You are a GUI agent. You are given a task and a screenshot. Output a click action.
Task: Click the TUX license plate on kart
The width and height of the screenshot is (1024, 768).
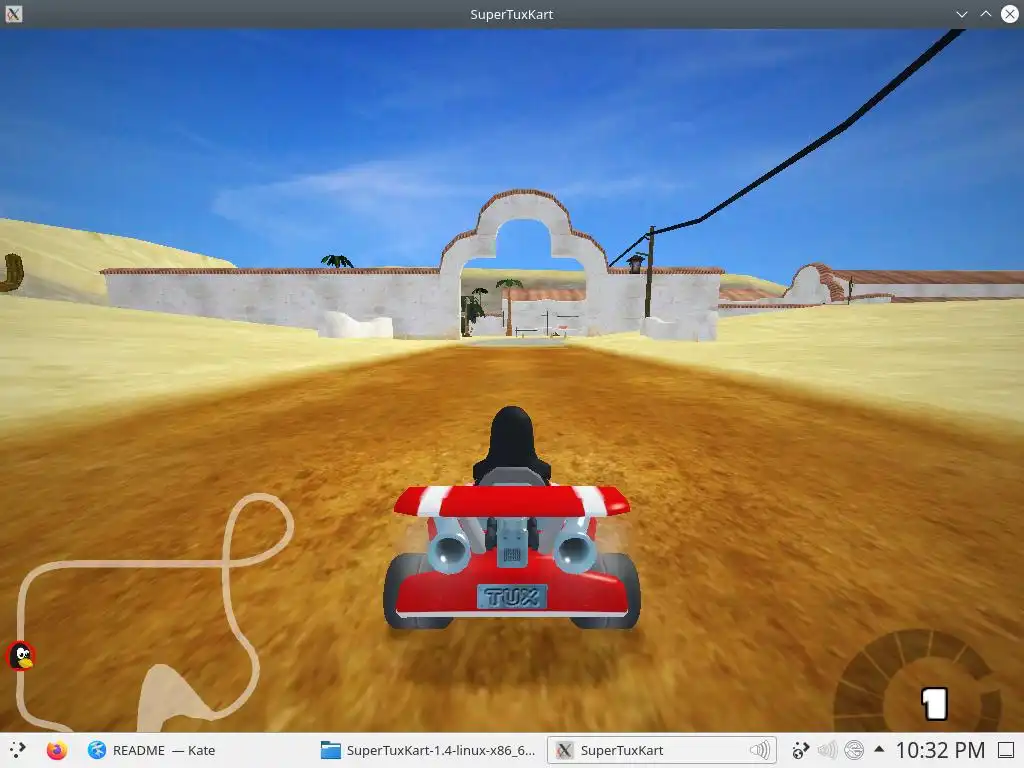coord(512,597)
